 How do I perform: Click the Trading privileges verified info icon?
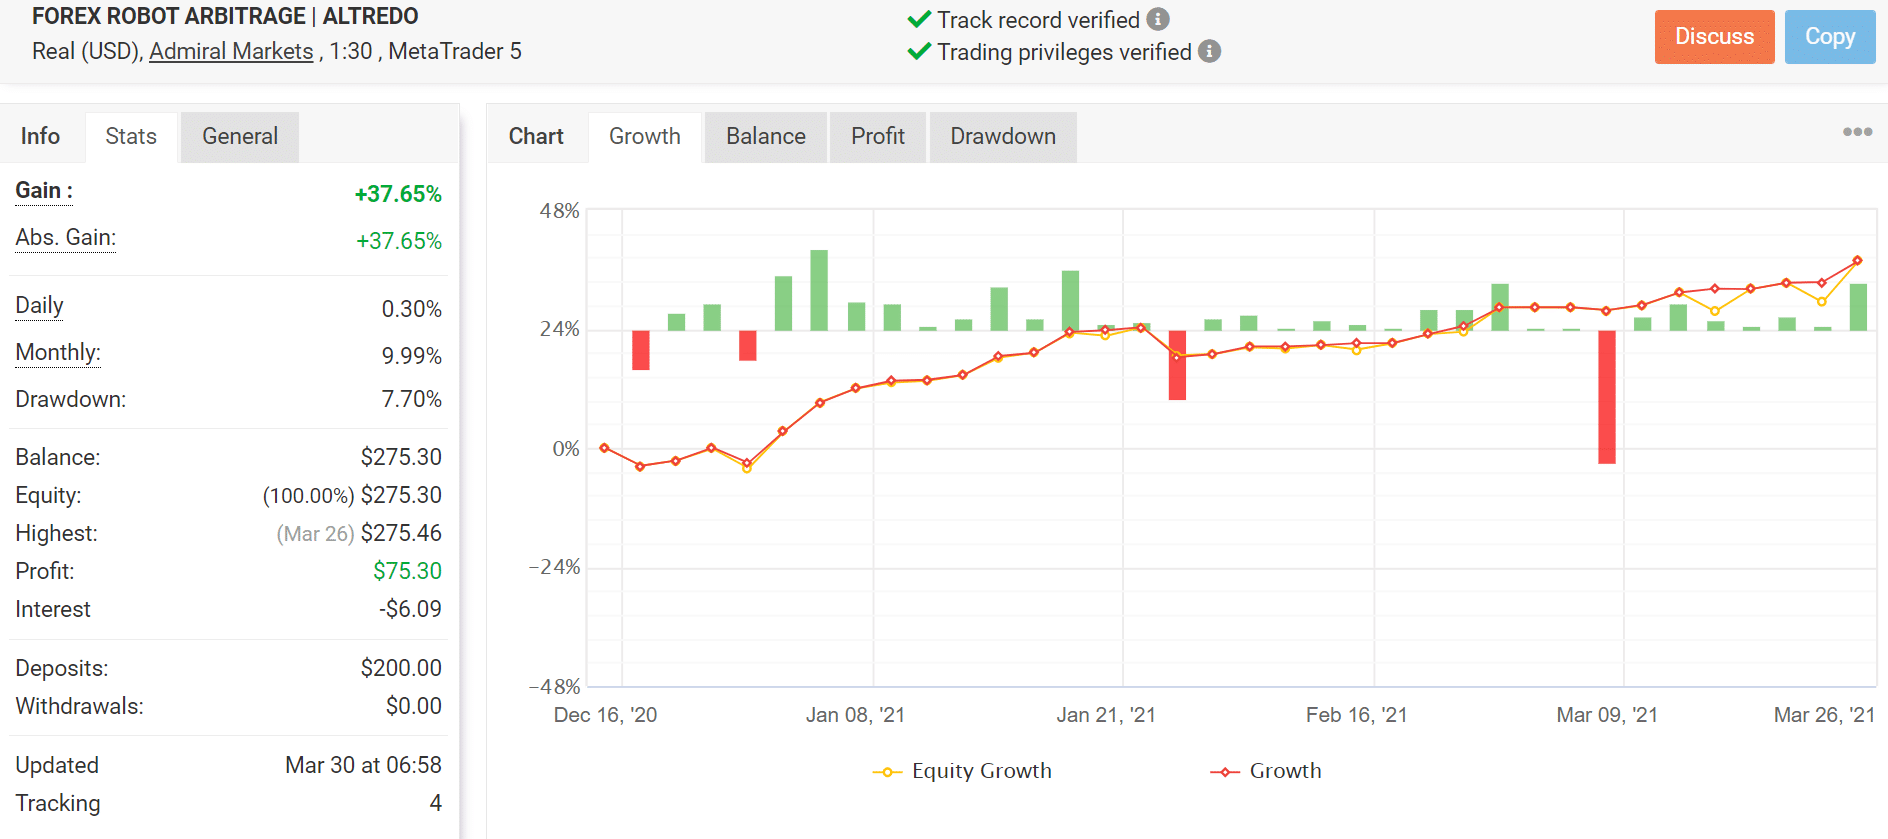[x=1209, y=51]
